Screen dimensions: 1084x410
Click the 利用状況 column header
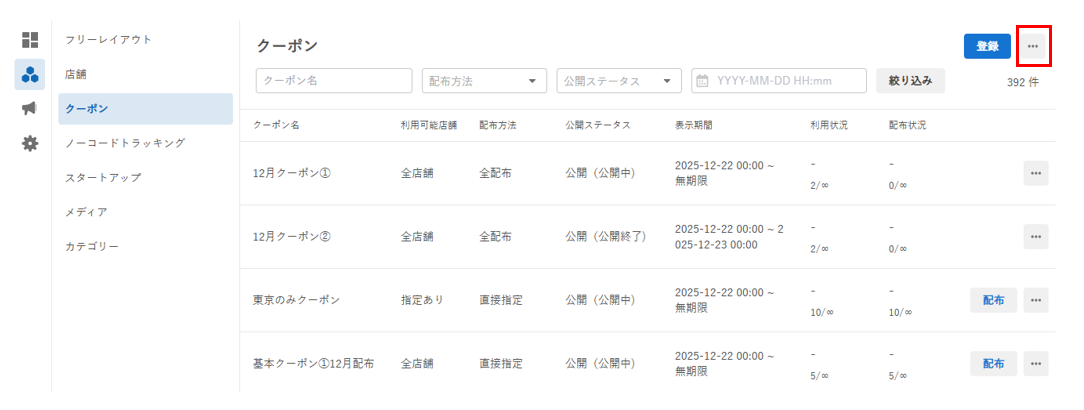point(829,126)
